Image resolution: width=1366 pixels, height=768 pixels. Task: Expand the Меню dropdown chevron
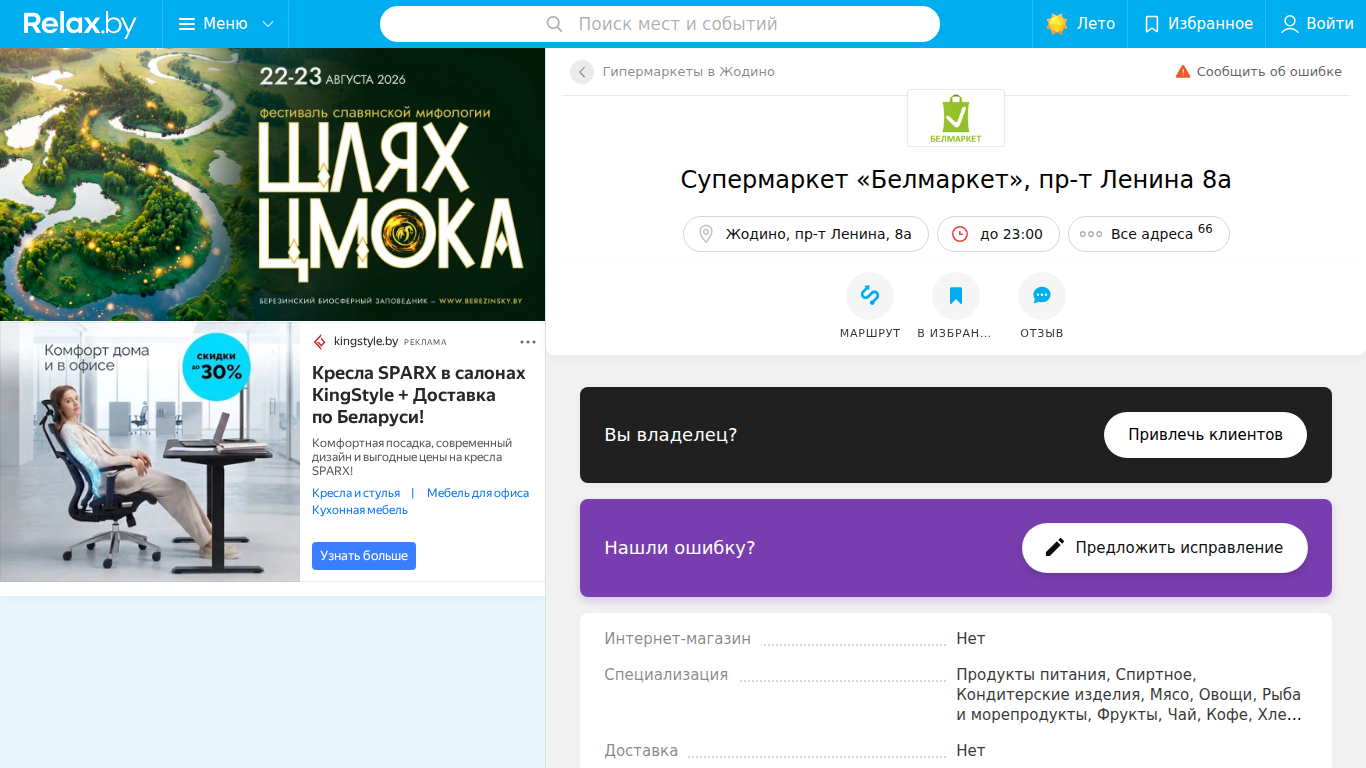(267, 24)
